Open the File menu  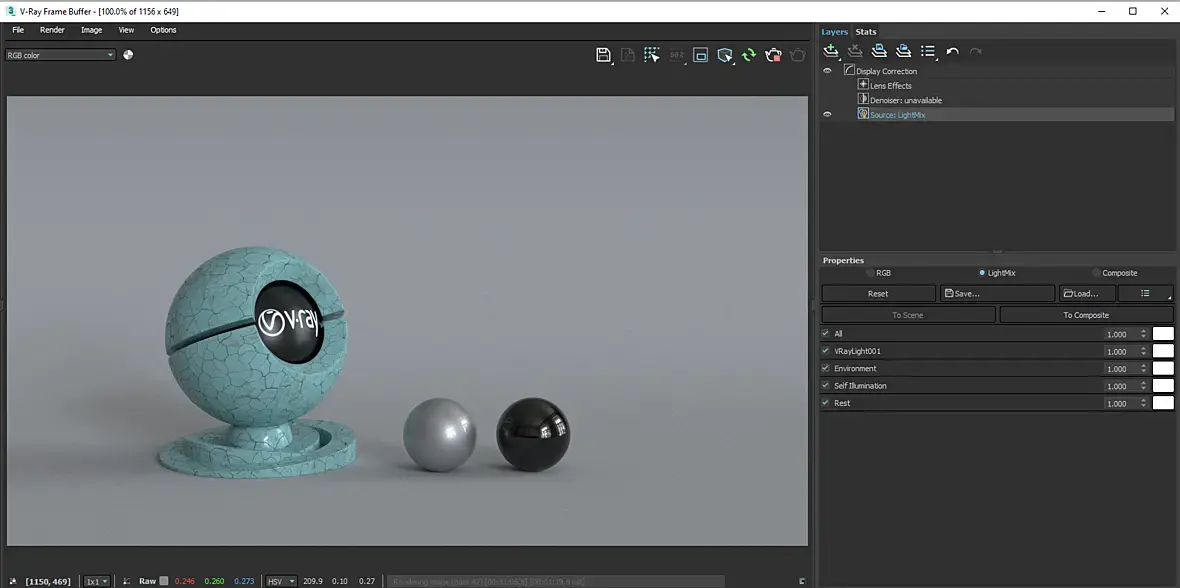pos(18,30)
